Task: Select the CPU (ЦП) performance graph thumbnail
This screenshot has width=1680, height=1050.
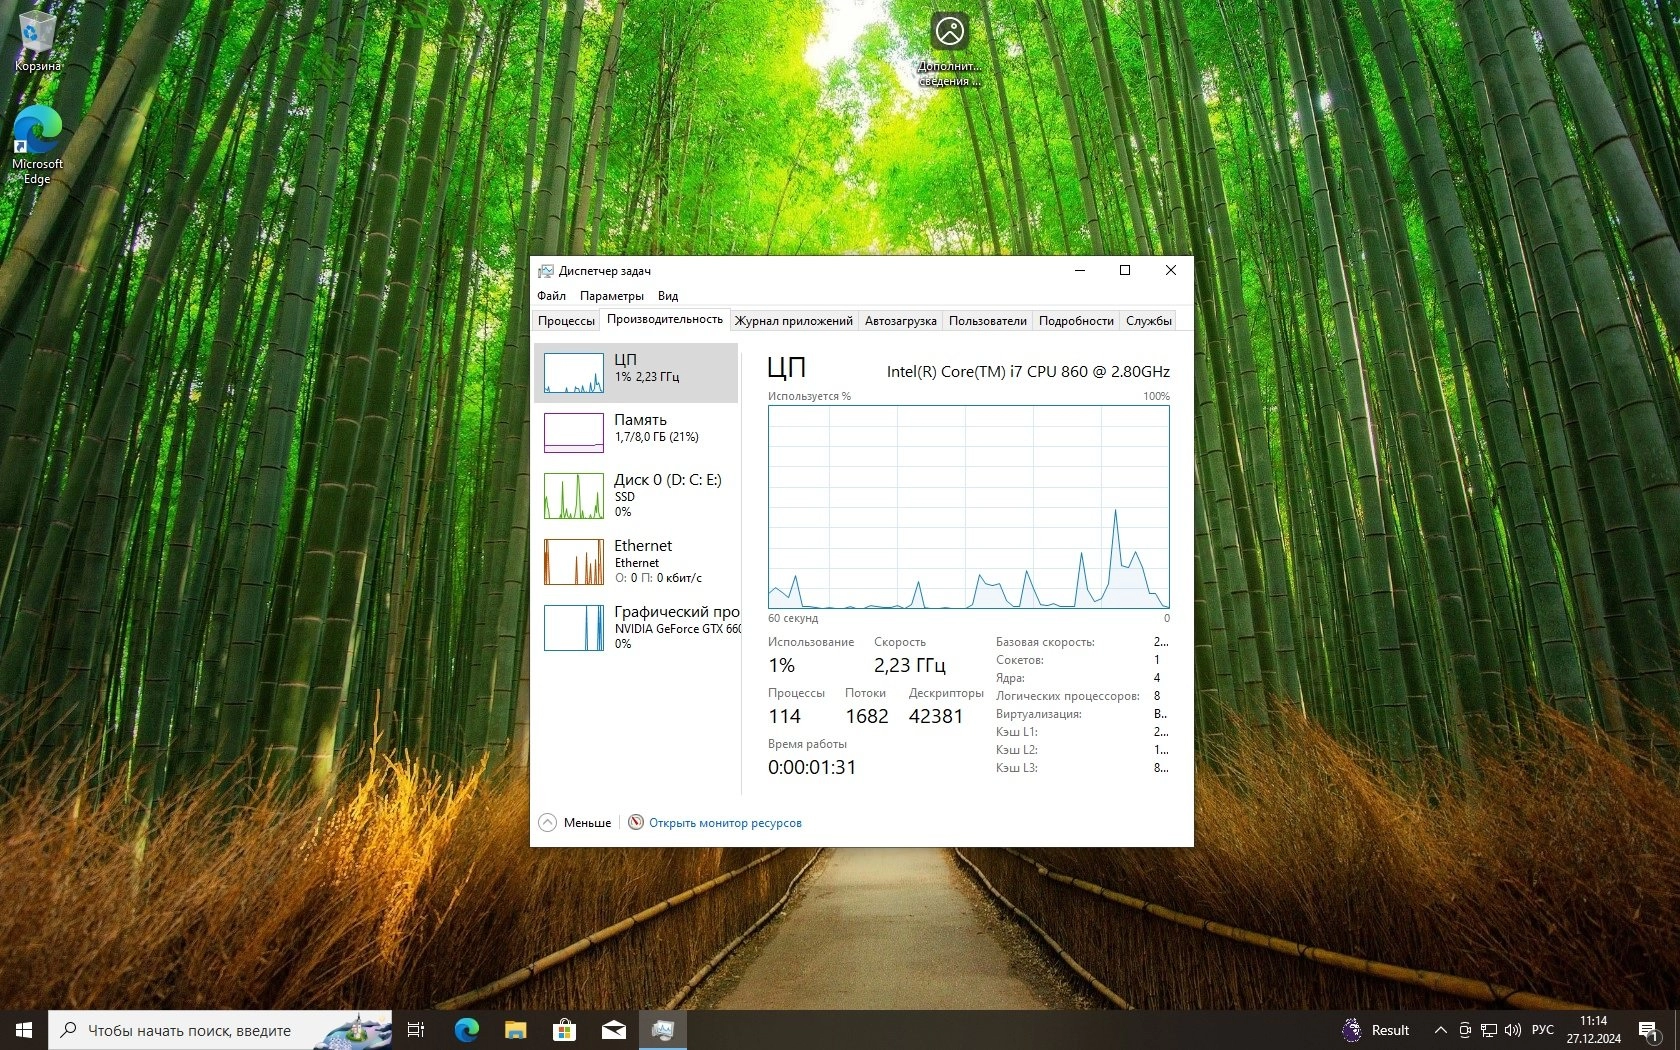Action: 573,373
